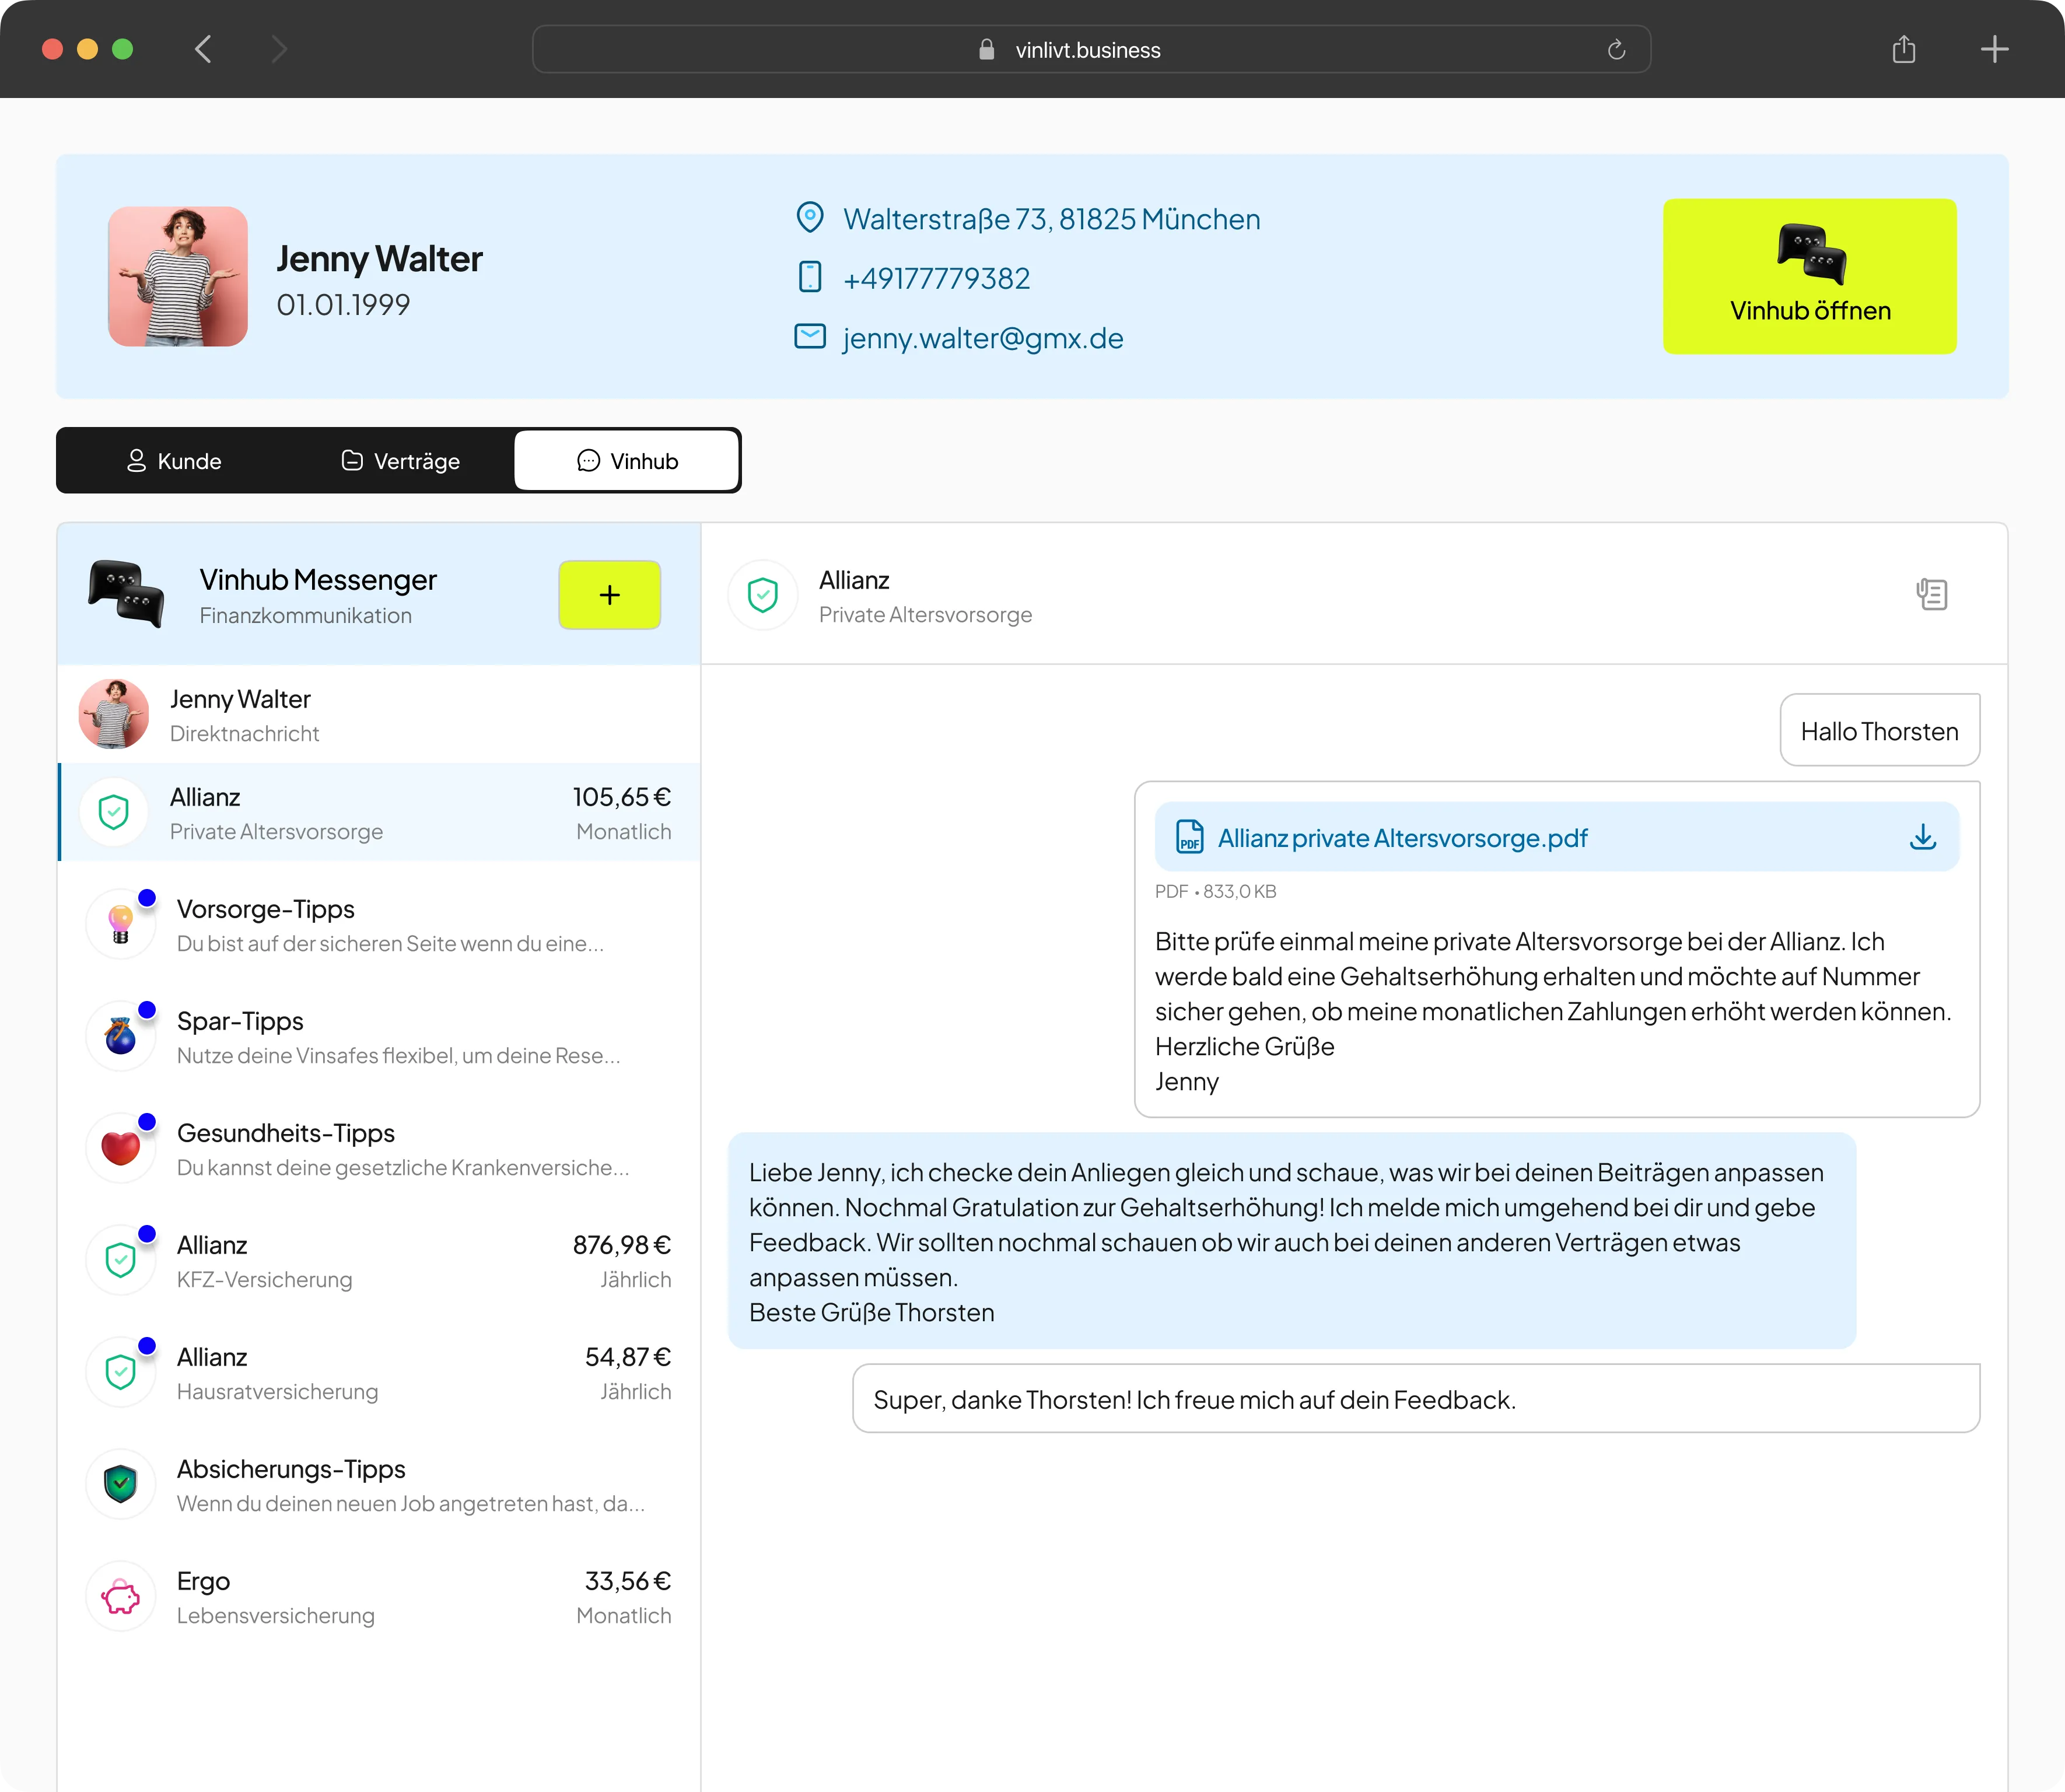Viewport: 2065px width, 1792px height.
Task: Click the KFZ-Versicherung label
Action: 264,1280
